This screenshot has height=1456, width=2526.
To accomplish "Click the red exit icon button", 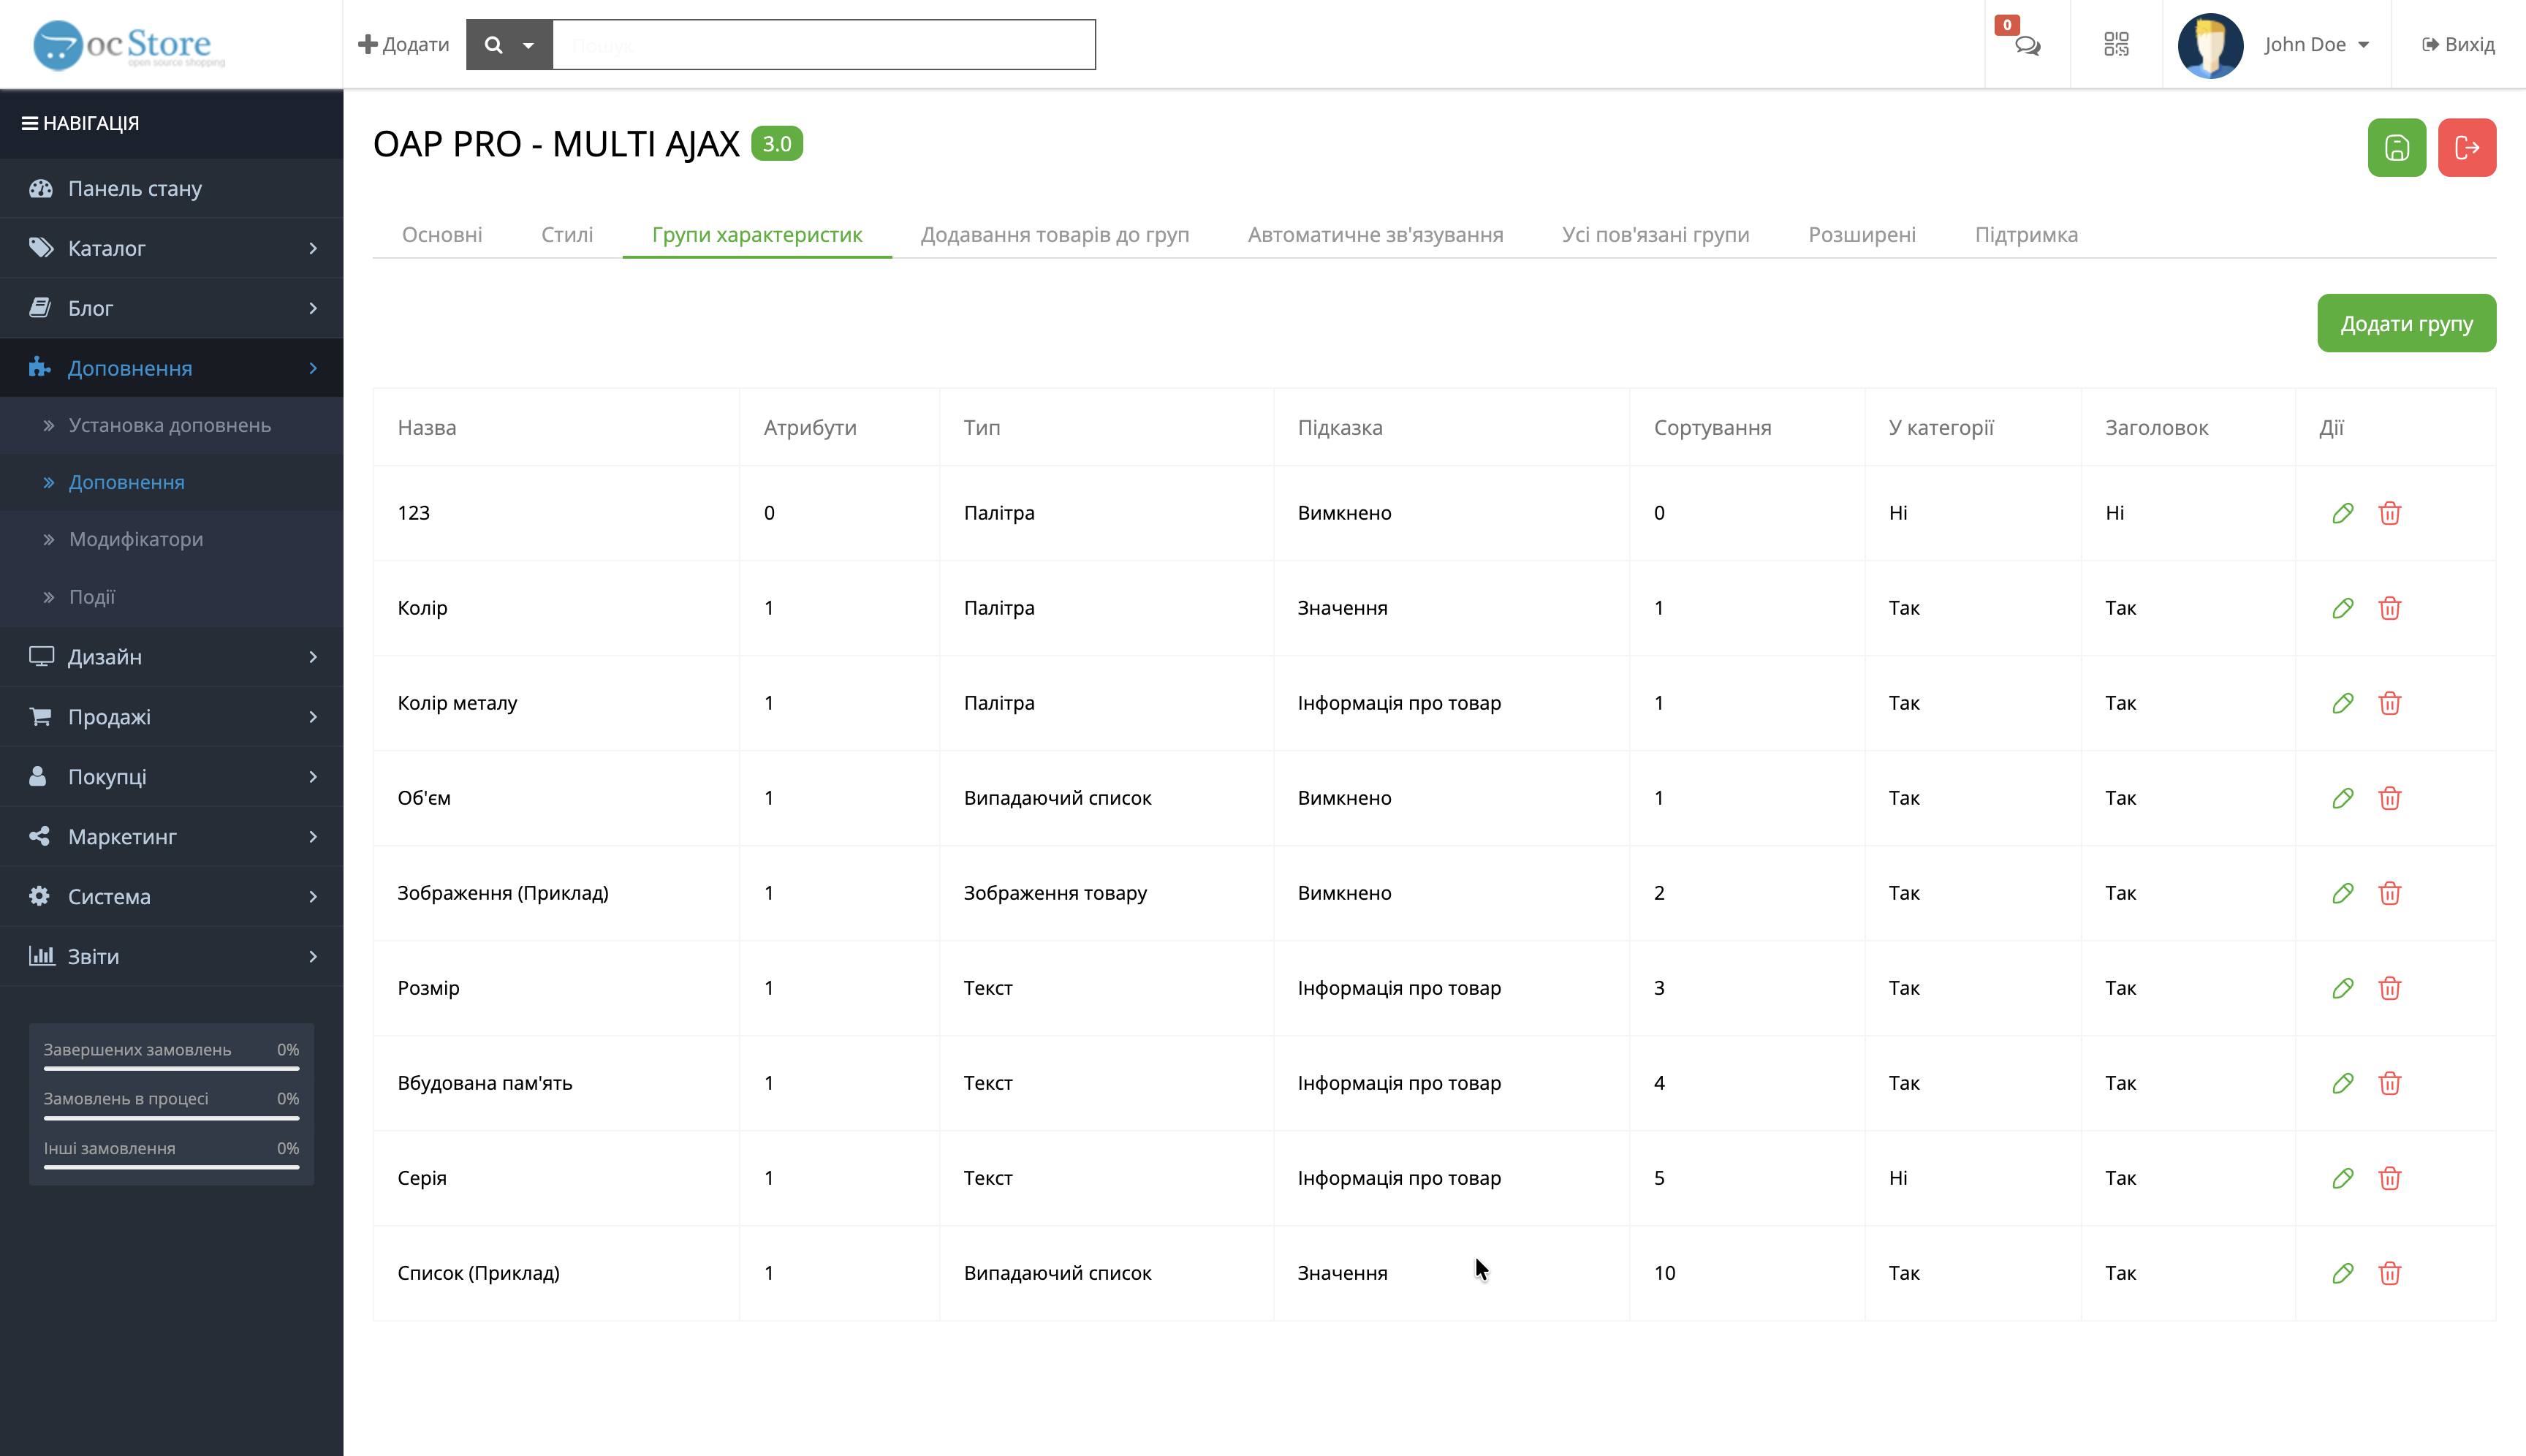I will pyautogui.click(x=2466, y=148).
